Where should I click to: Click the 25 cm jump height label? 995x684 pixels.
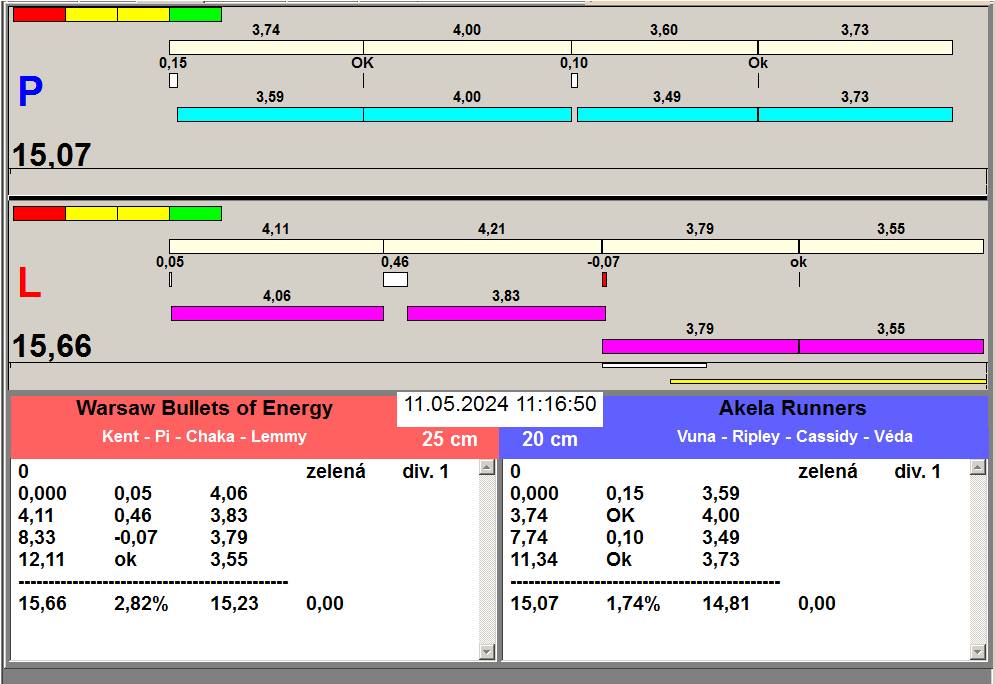point(449,439)
